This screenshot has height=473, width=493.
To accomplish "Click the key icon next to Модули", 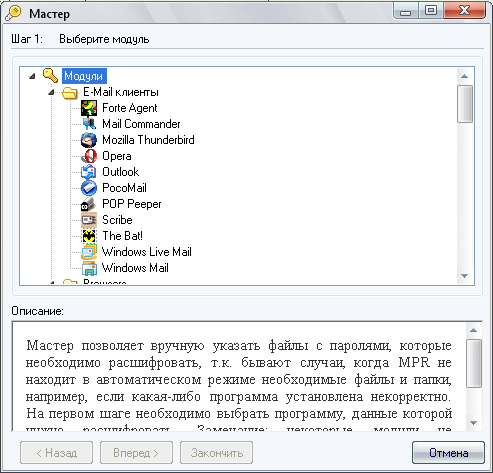I will (51, 76).
